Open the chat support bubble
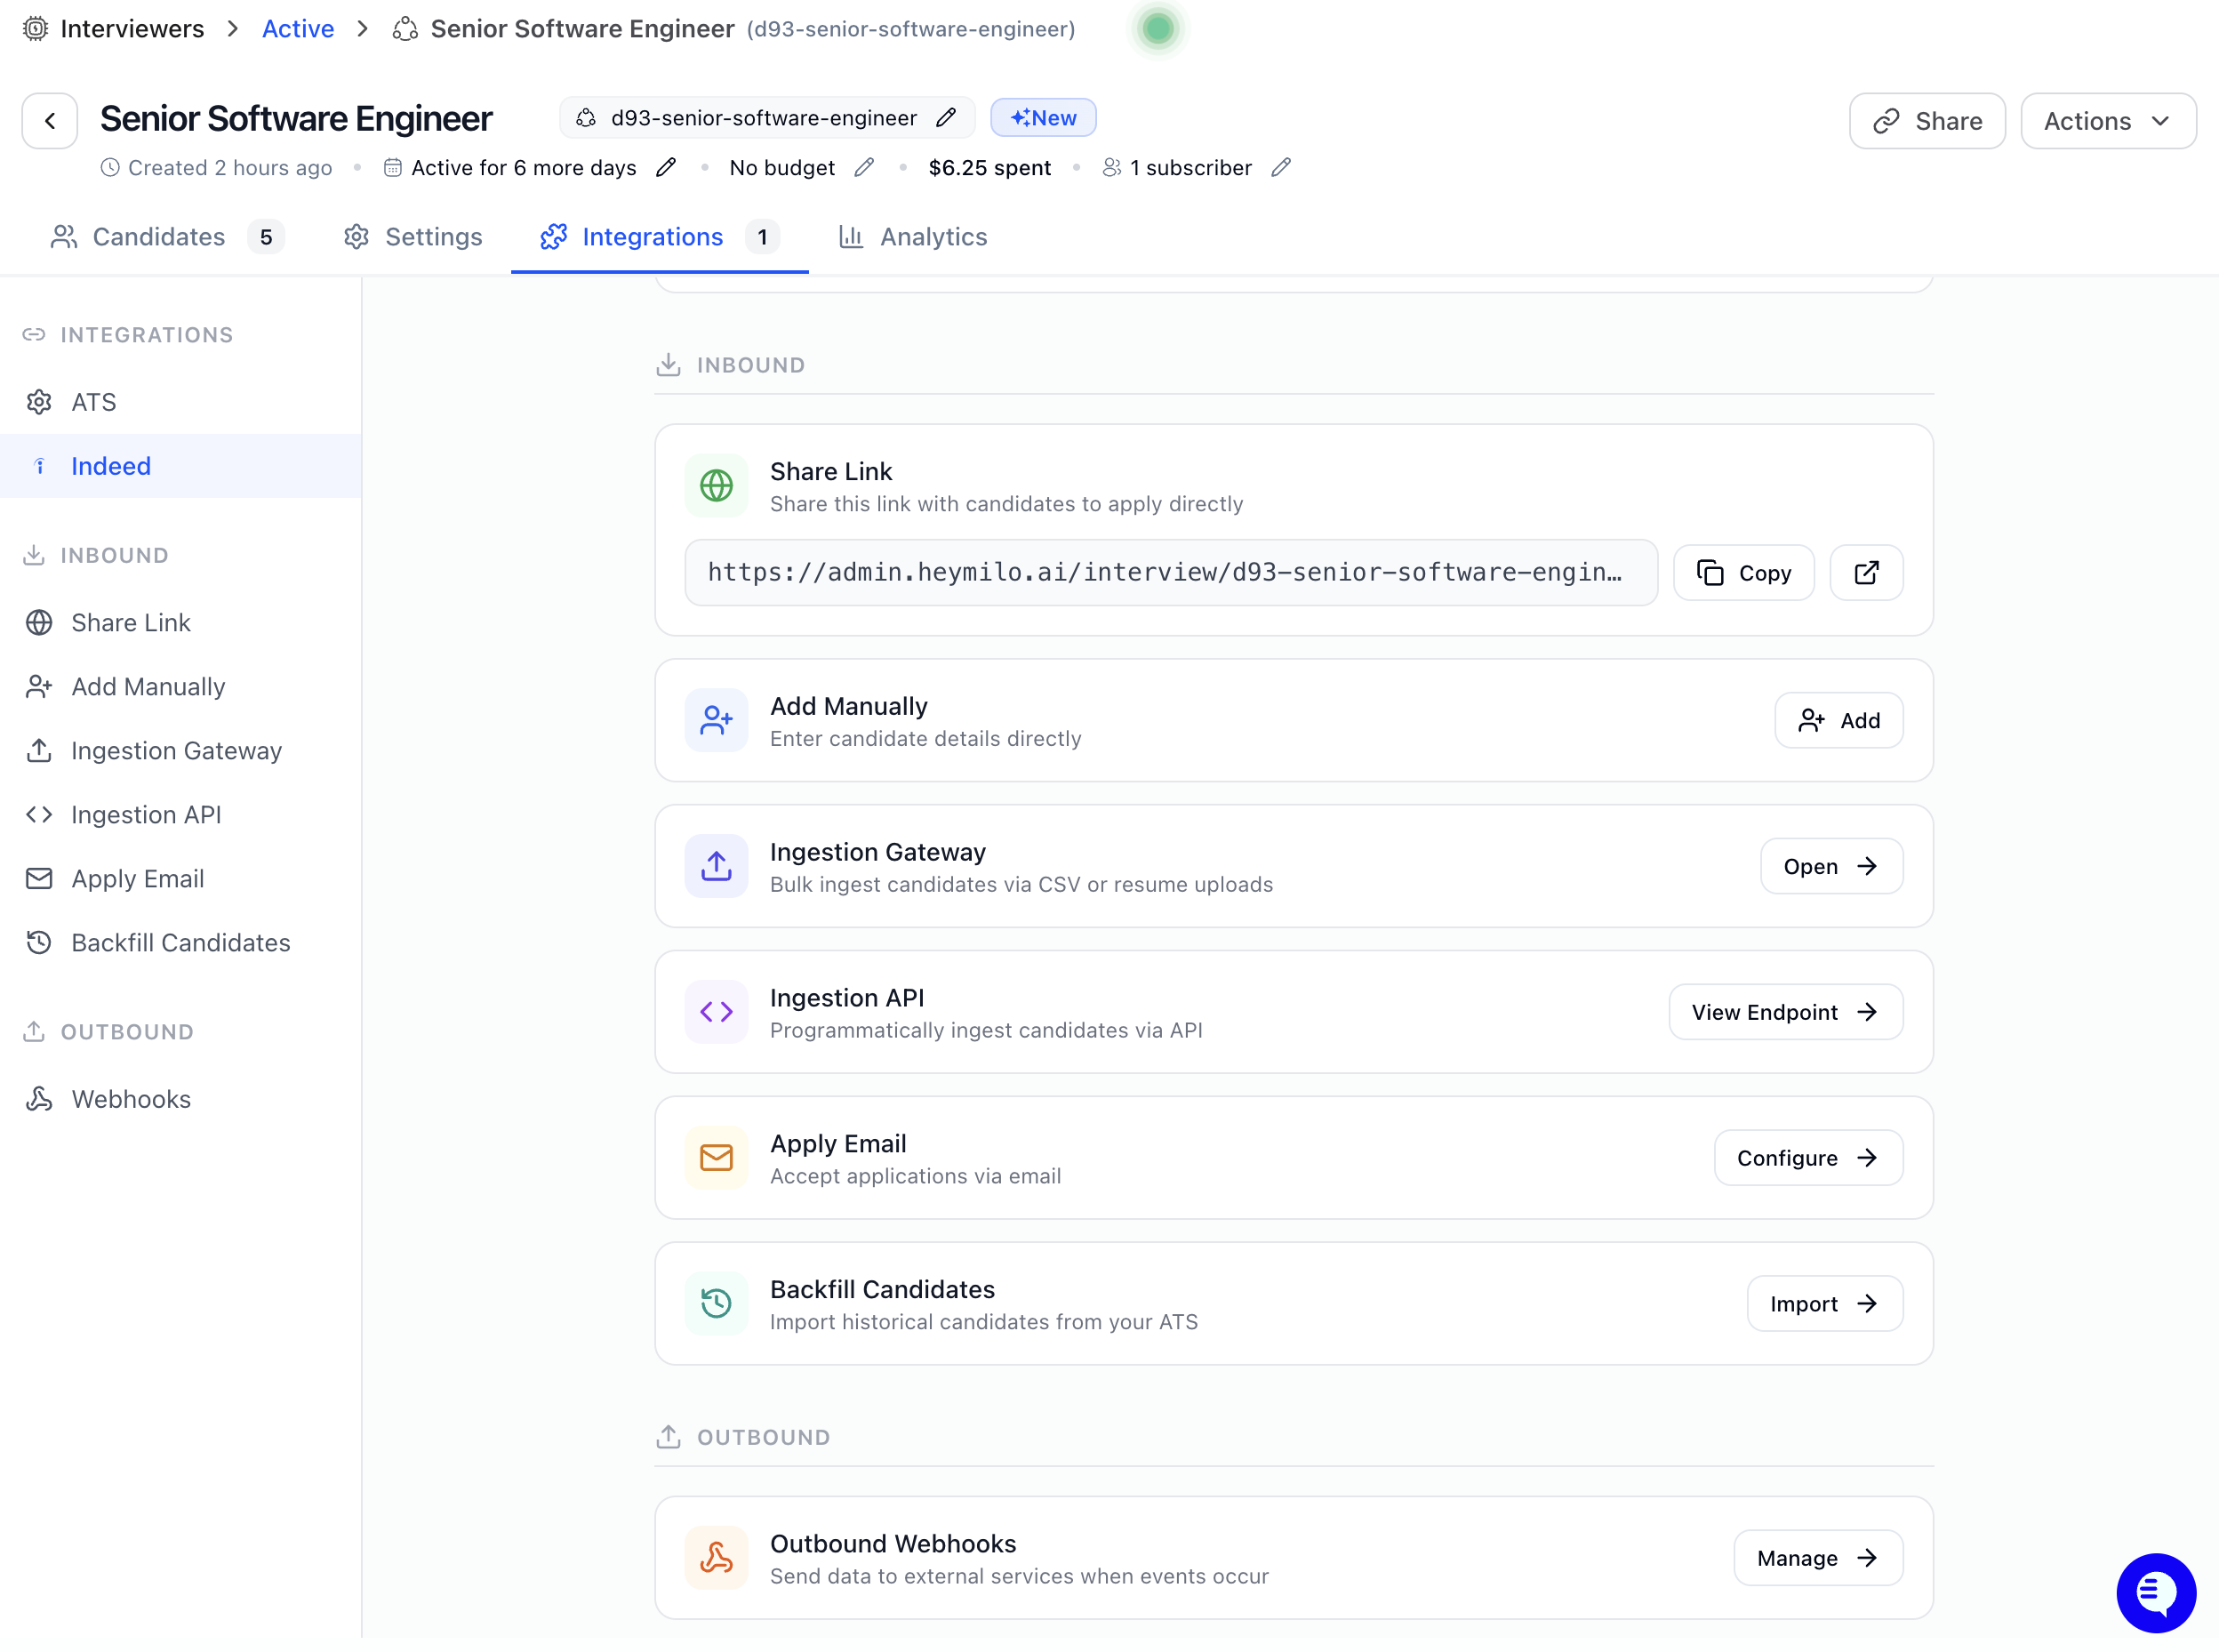The width and height of the screenshot is (2219, 1652). pyautogui.click(x=2155, y=1592)
